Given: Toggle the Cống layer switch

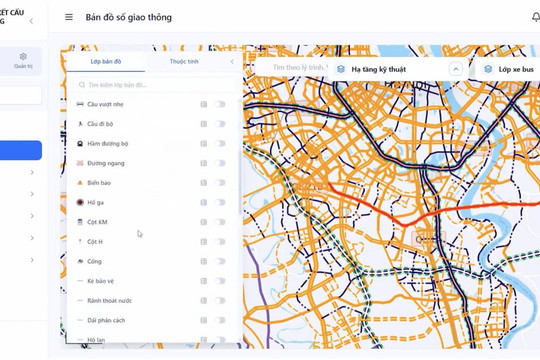Looking at the screenshot, I should (x=220, y=261).
